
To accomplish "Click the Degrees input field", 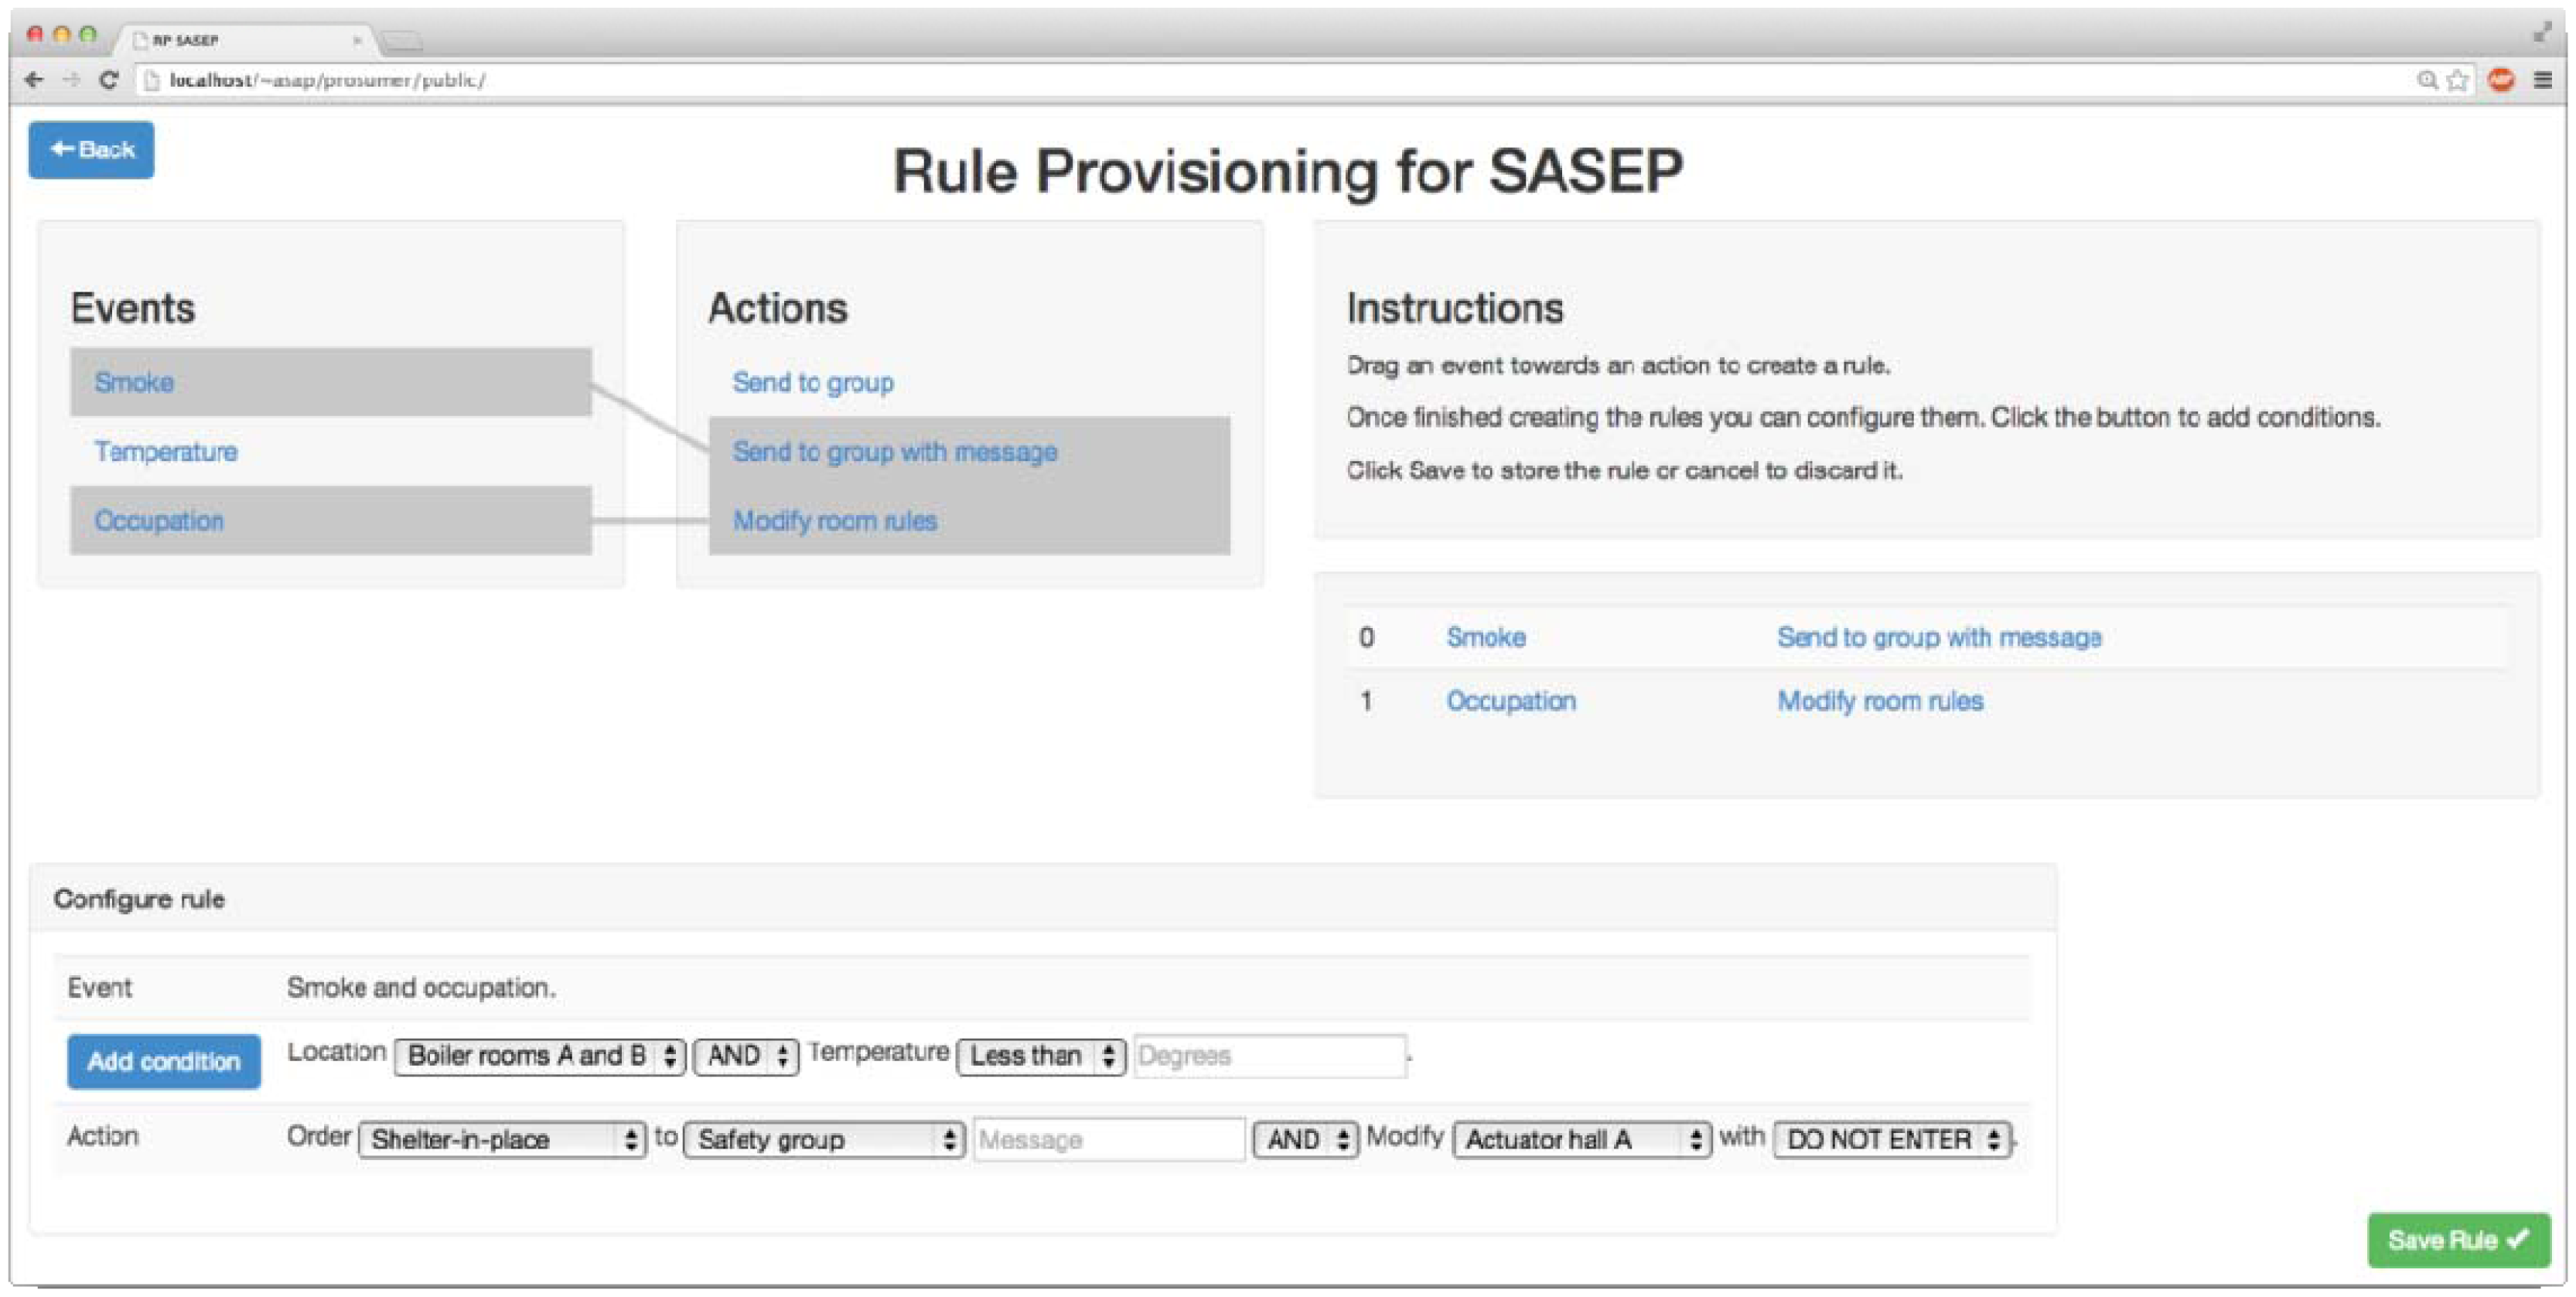I will (x=1269, y=1056).
